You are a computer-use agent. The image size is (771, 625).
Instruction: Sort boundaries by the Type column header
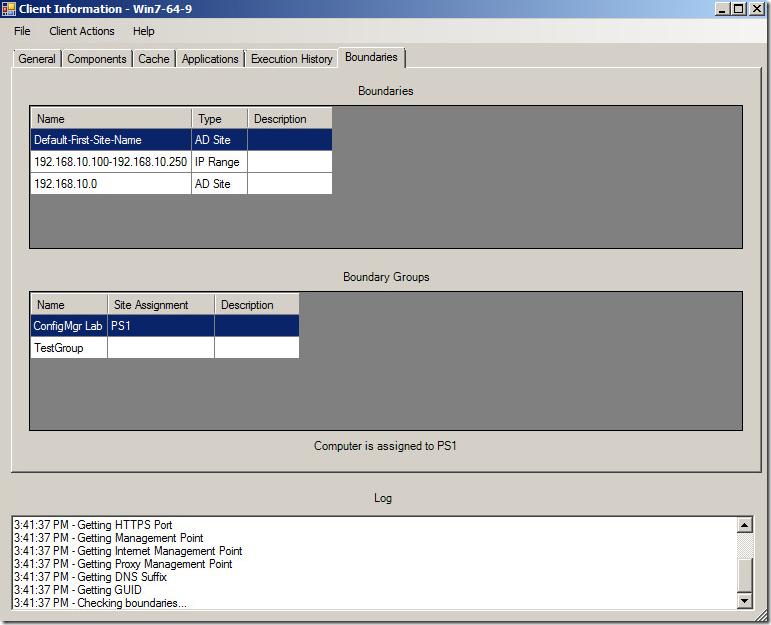(x=219, y=119)
